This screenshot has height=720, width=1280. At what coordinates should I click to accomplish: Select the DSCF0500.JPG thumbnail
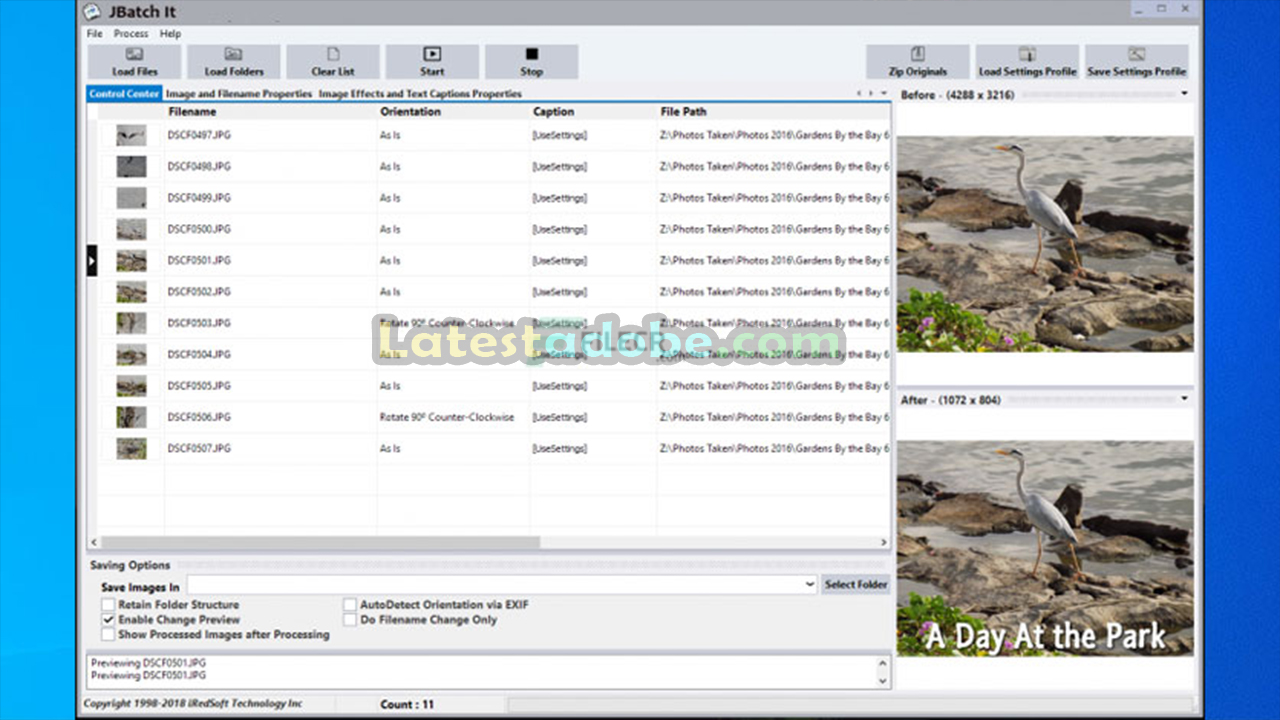pos(131,229)
